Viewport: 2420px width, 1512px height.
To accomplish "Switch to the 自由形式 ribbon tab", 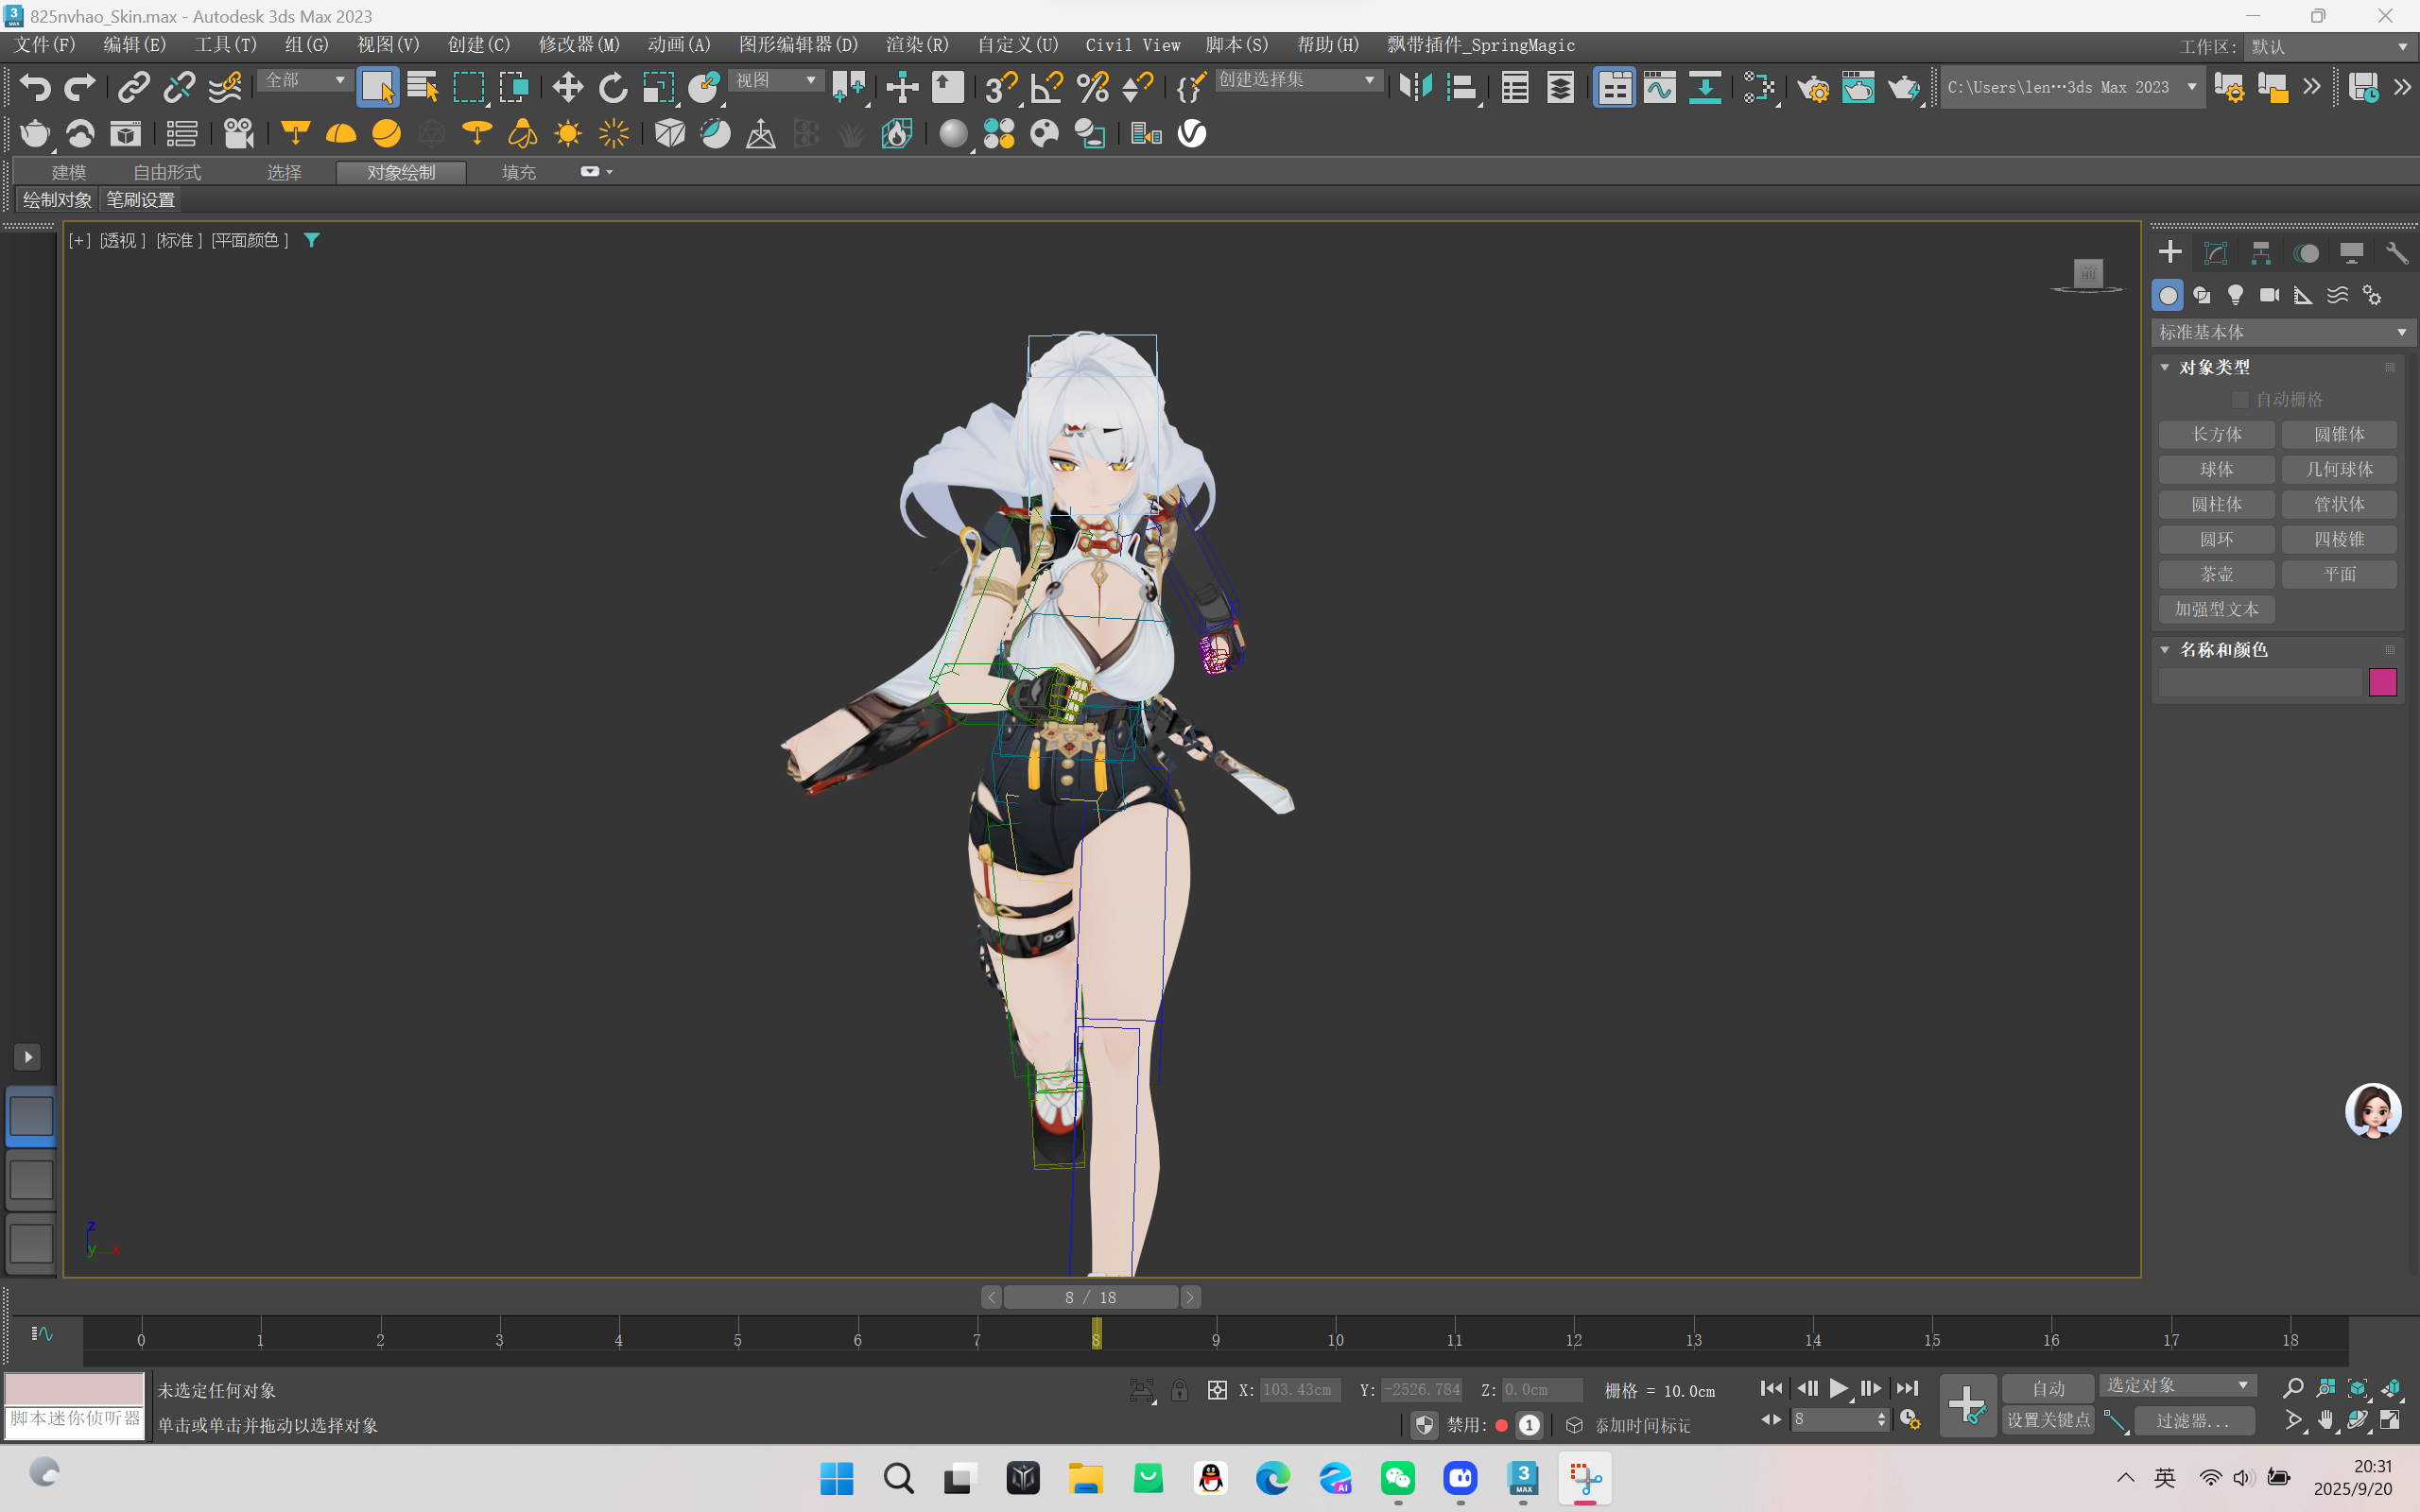I will tap(167, 172).
